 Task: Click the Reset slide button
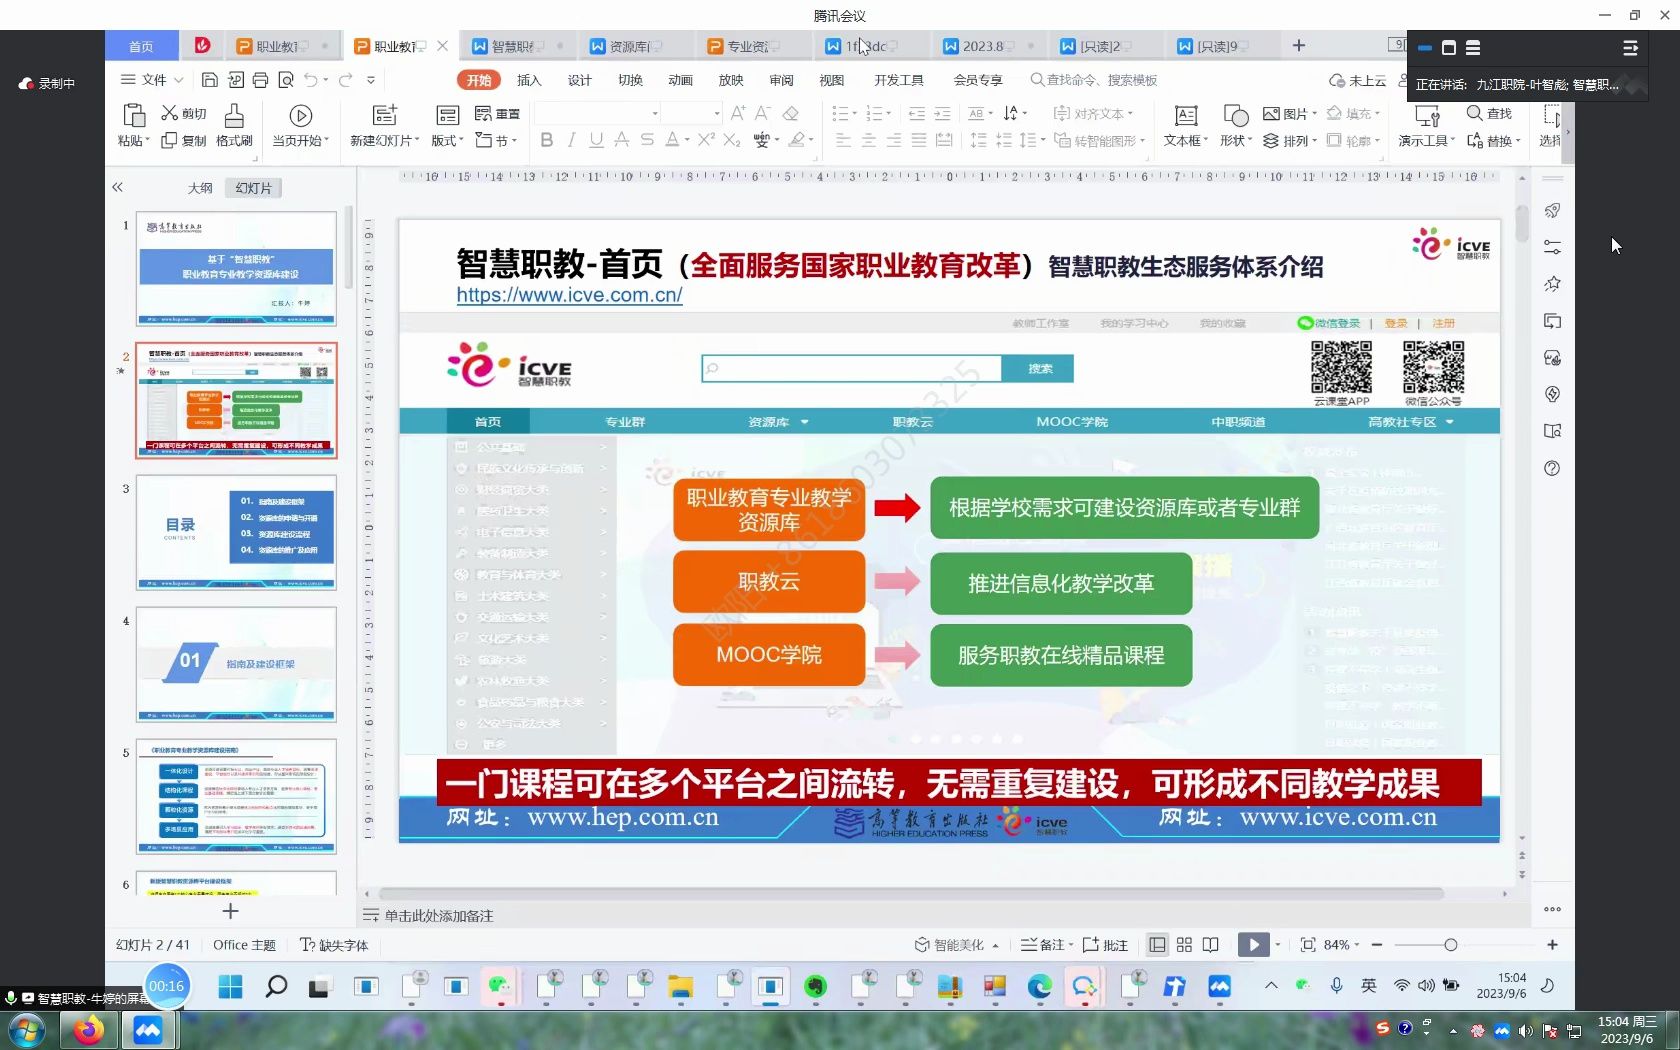[x=497, y=113]
